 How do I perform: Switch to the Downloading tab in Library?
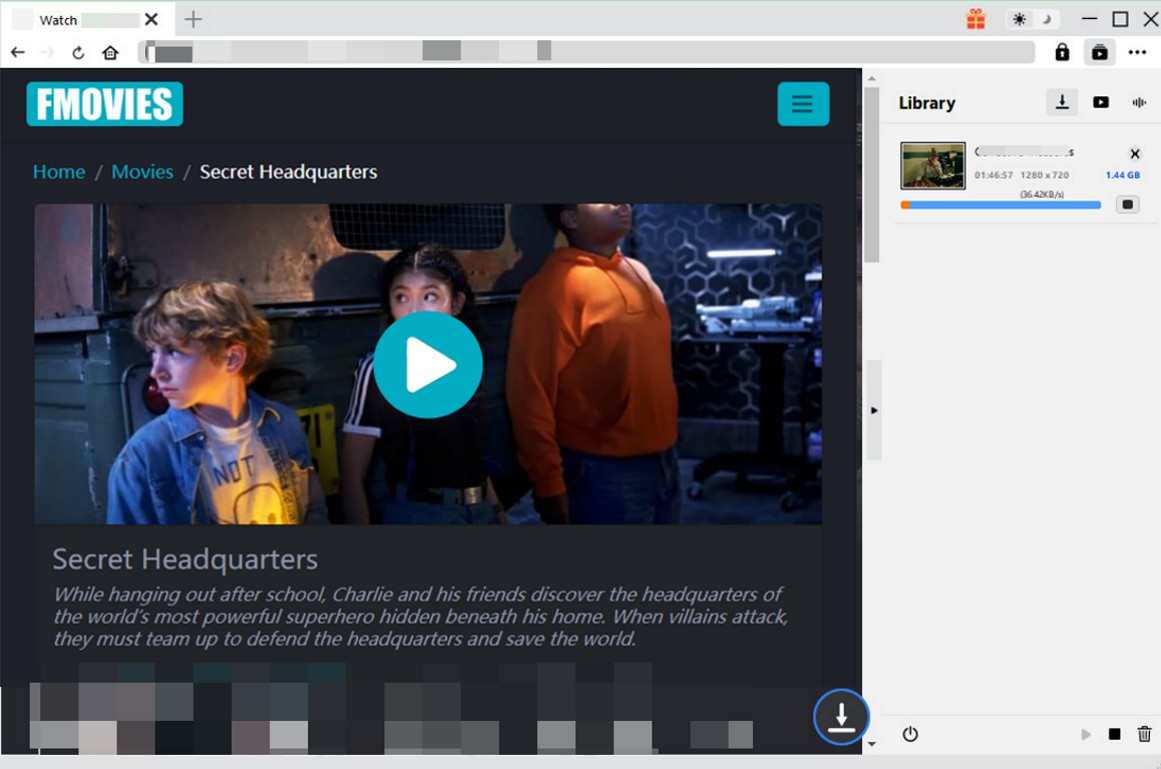tap(1062, 102)
